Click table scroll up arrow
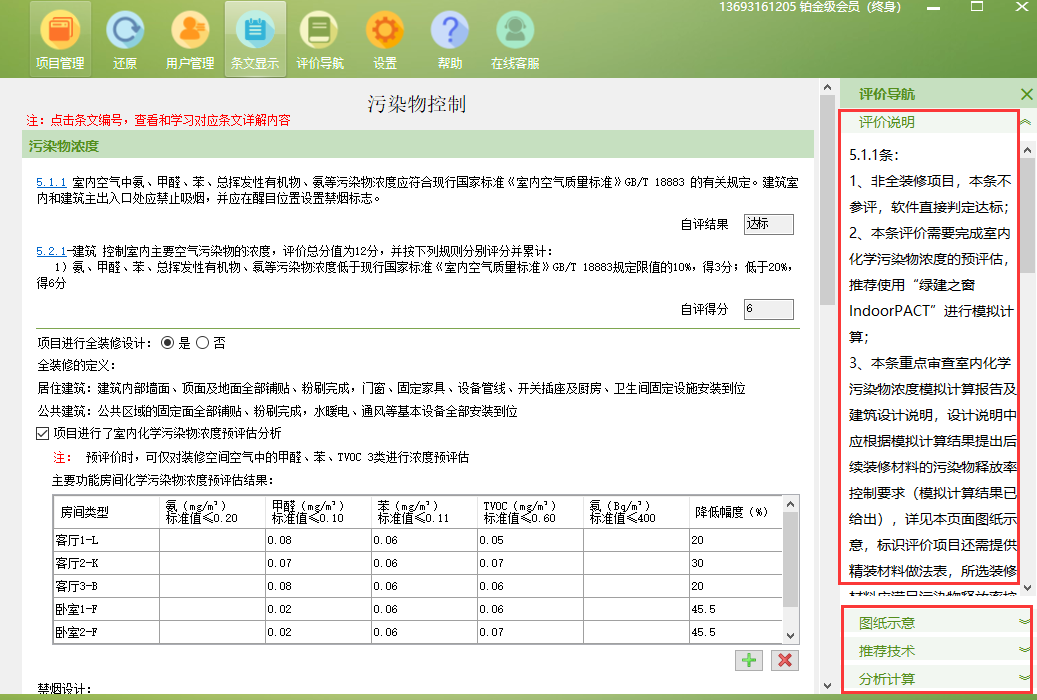Image resolution: width=1037 pixels, height=700 pixels. pos(790,504)
